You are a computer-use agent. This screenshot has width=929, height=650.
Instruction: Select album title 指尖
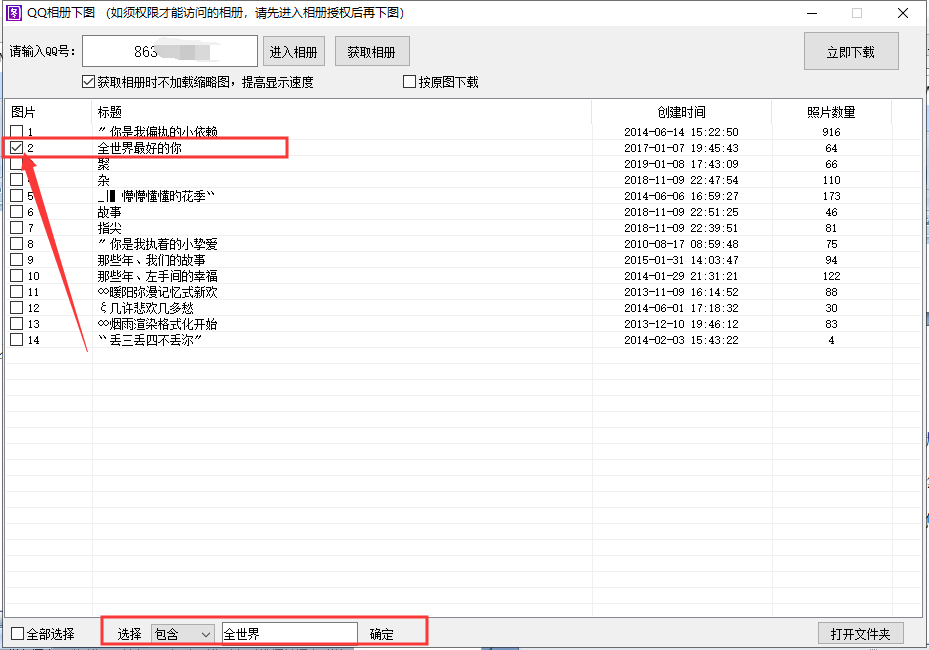pos(110,228)
